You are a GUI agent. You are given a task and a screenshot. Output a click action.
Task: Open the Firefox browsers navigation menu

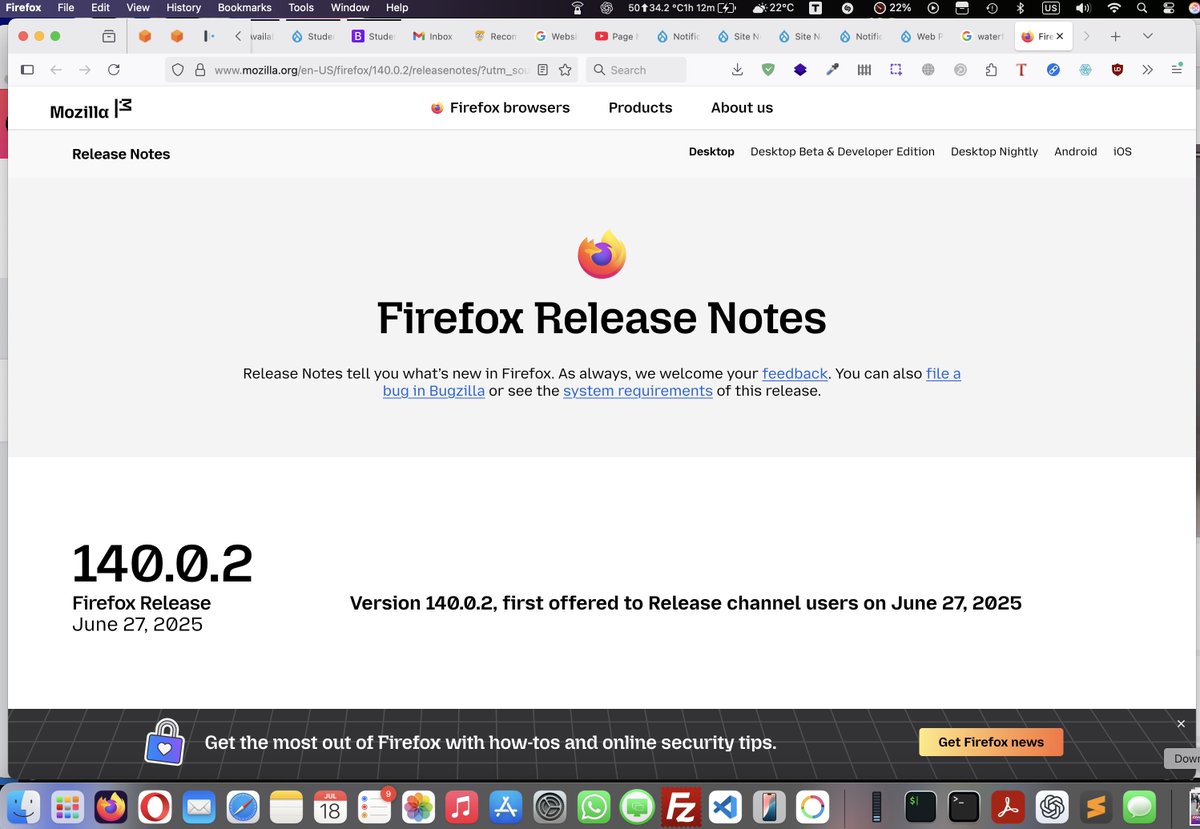[x=500, y=108]
